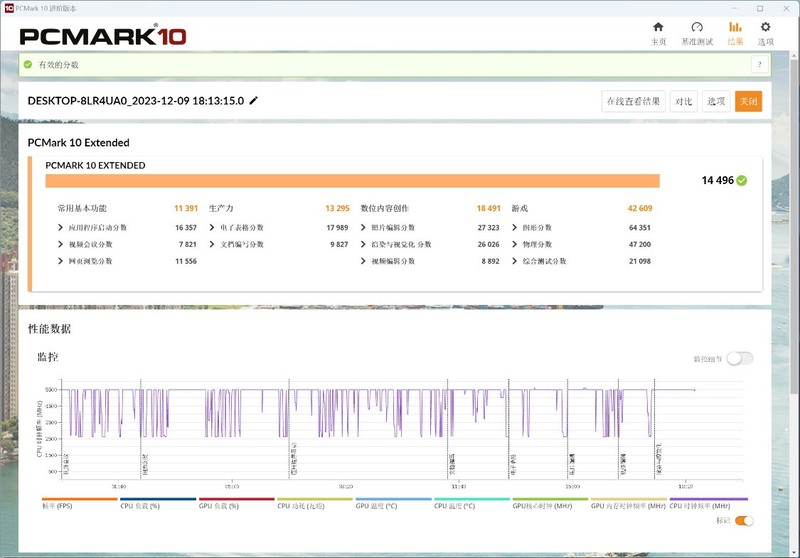The height and width of the screenshot is (558, 800).
Task: Click the 物理分数 value 47 200
Action: pyautogui.click(x=640, y=244)
